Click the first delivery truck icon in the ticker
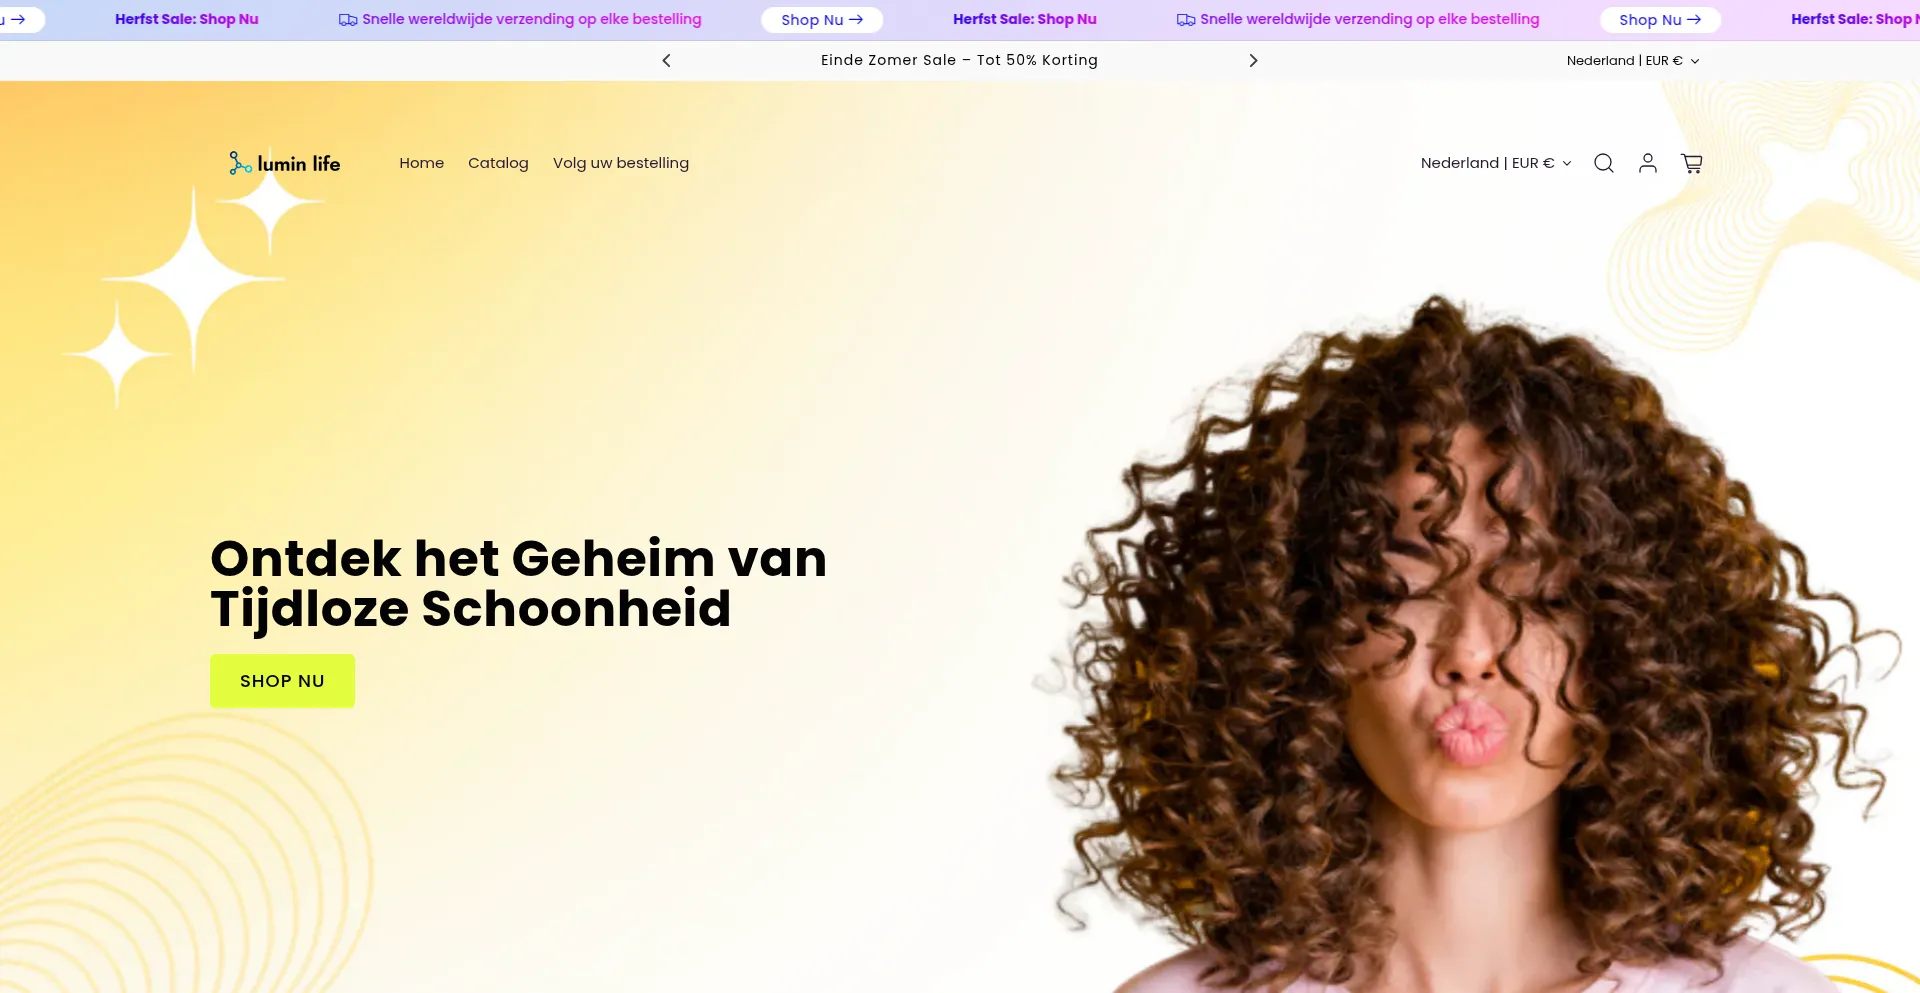1920x993 pixels. [x=348, y=20]
